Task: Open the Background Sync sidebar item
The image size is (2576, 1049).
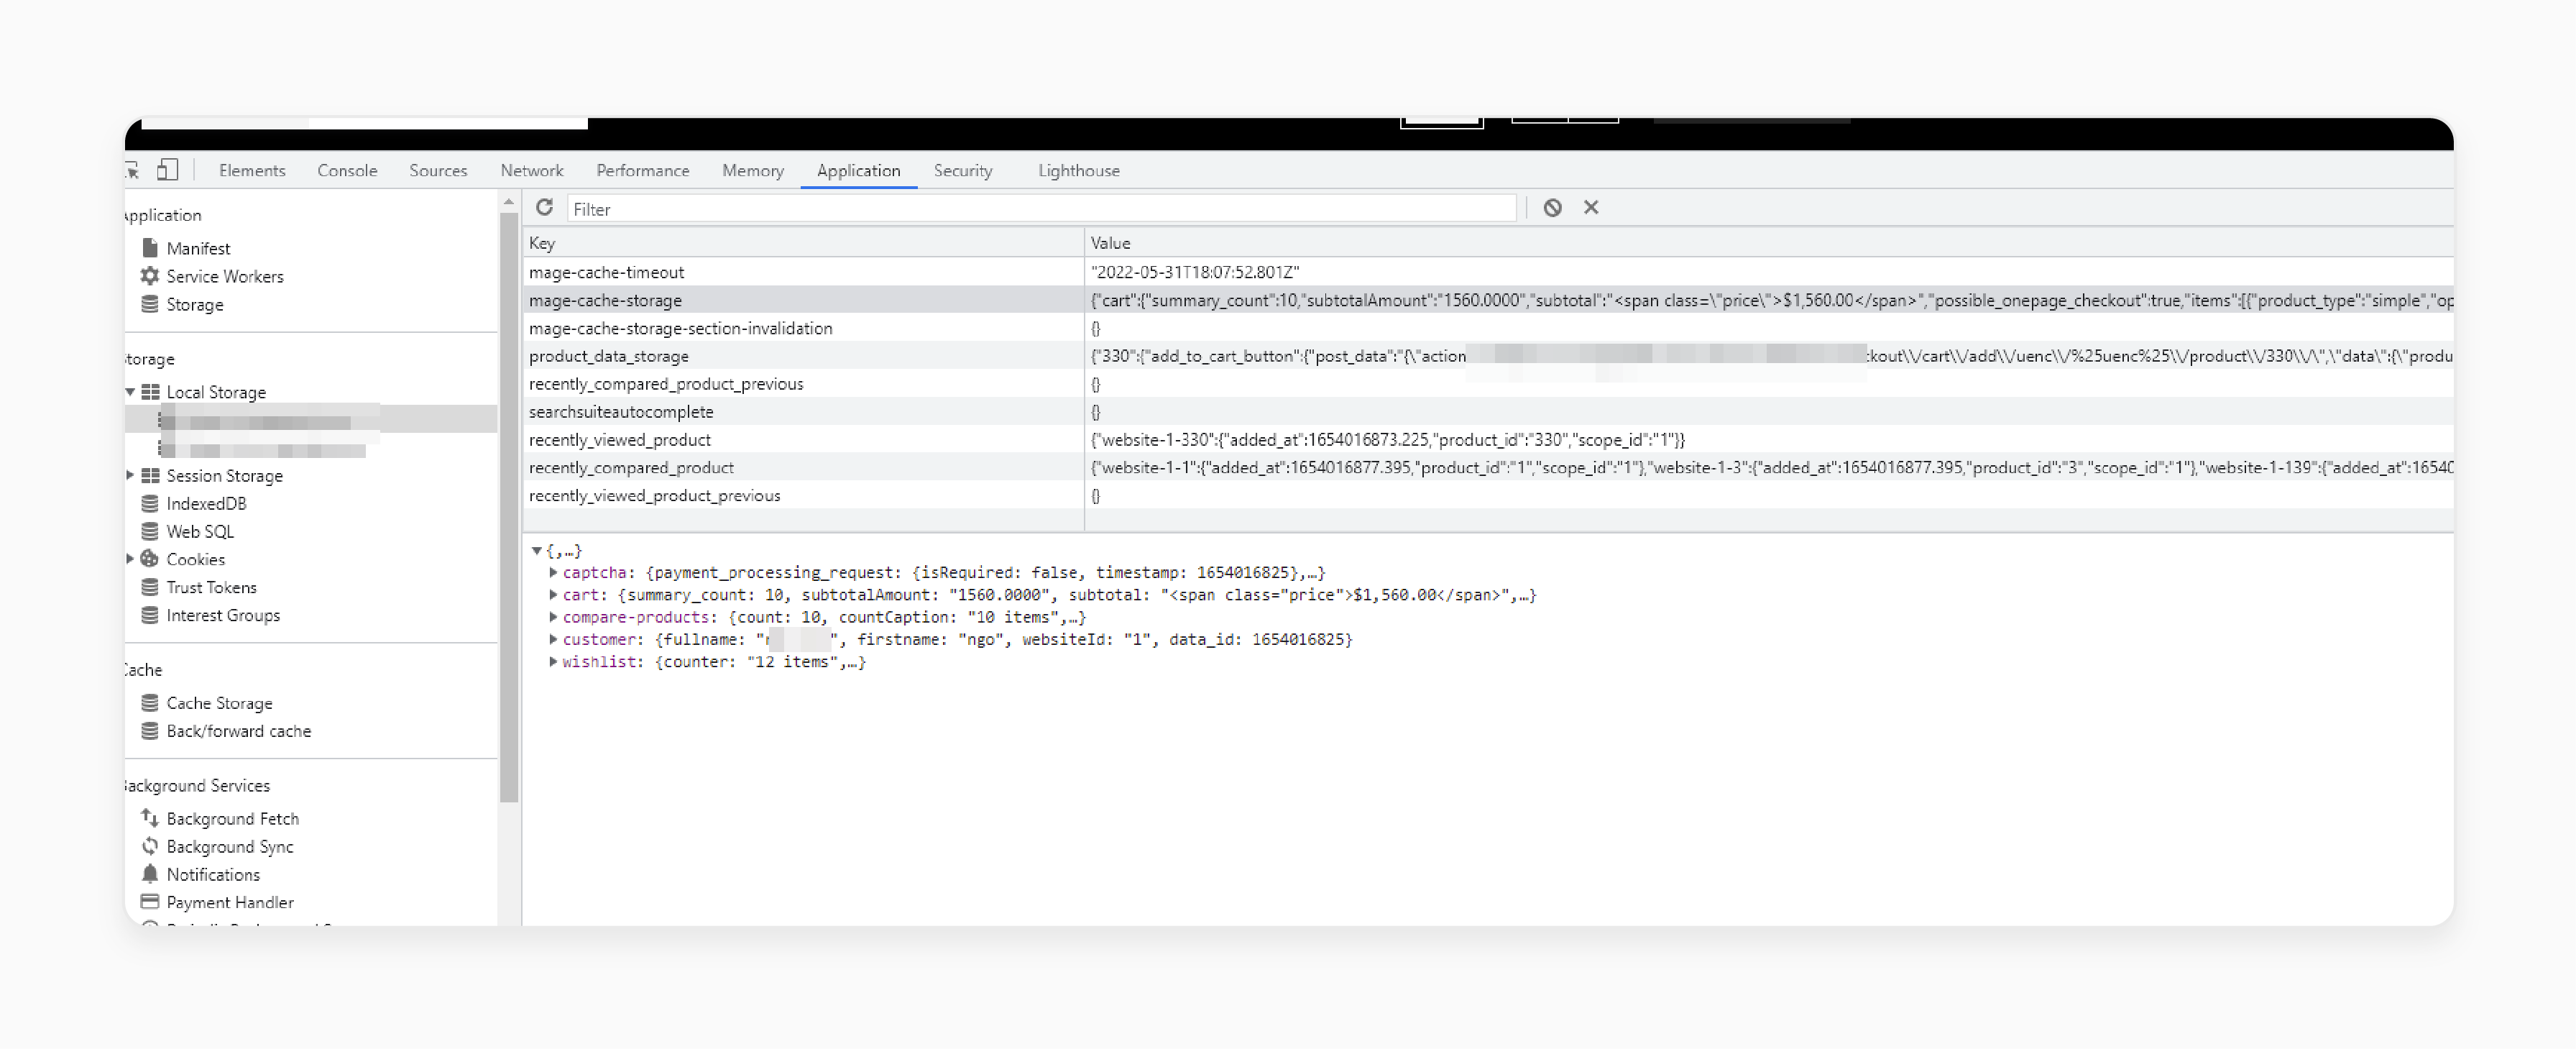Action: click(x=230, y=846)
